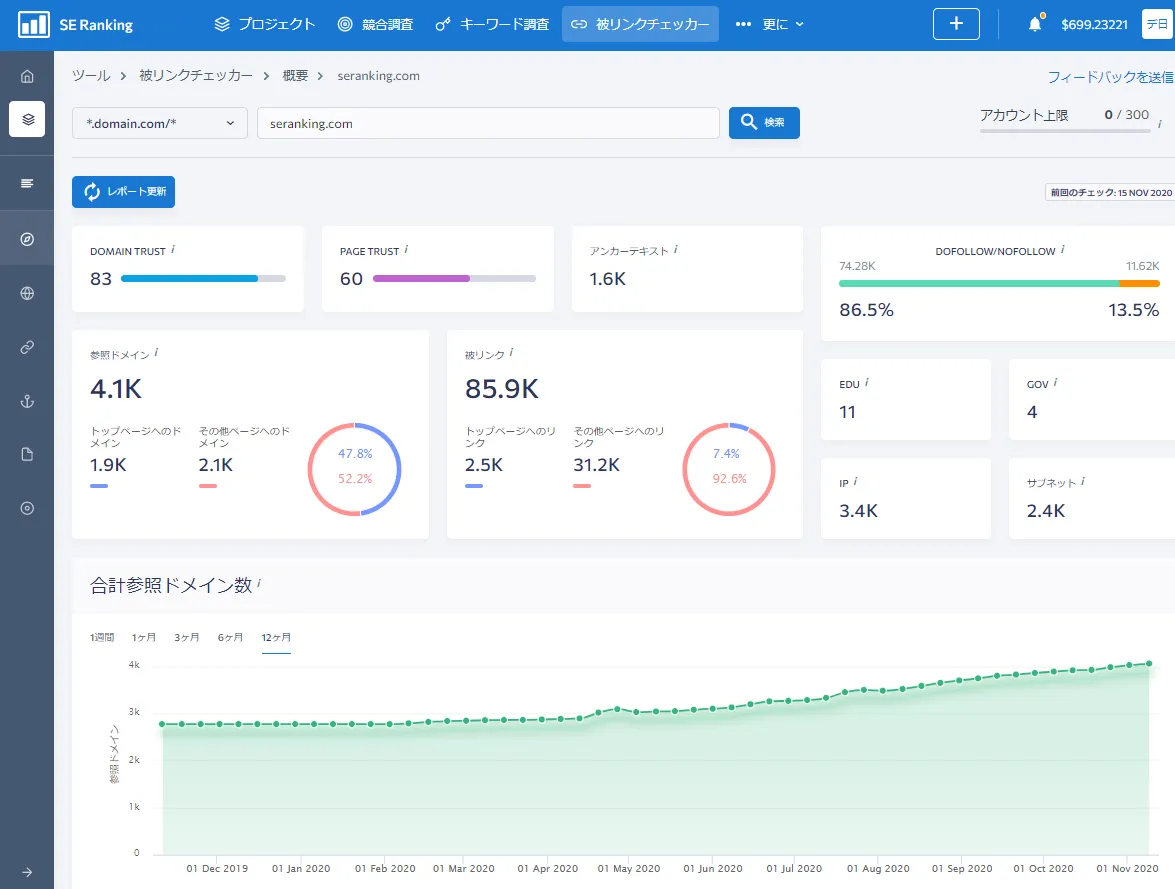The width and height of the screenshot is (1175, 889).
Task: Click the chain link sidebar icon
Action: pyautogui.click(x=27, y=347)
